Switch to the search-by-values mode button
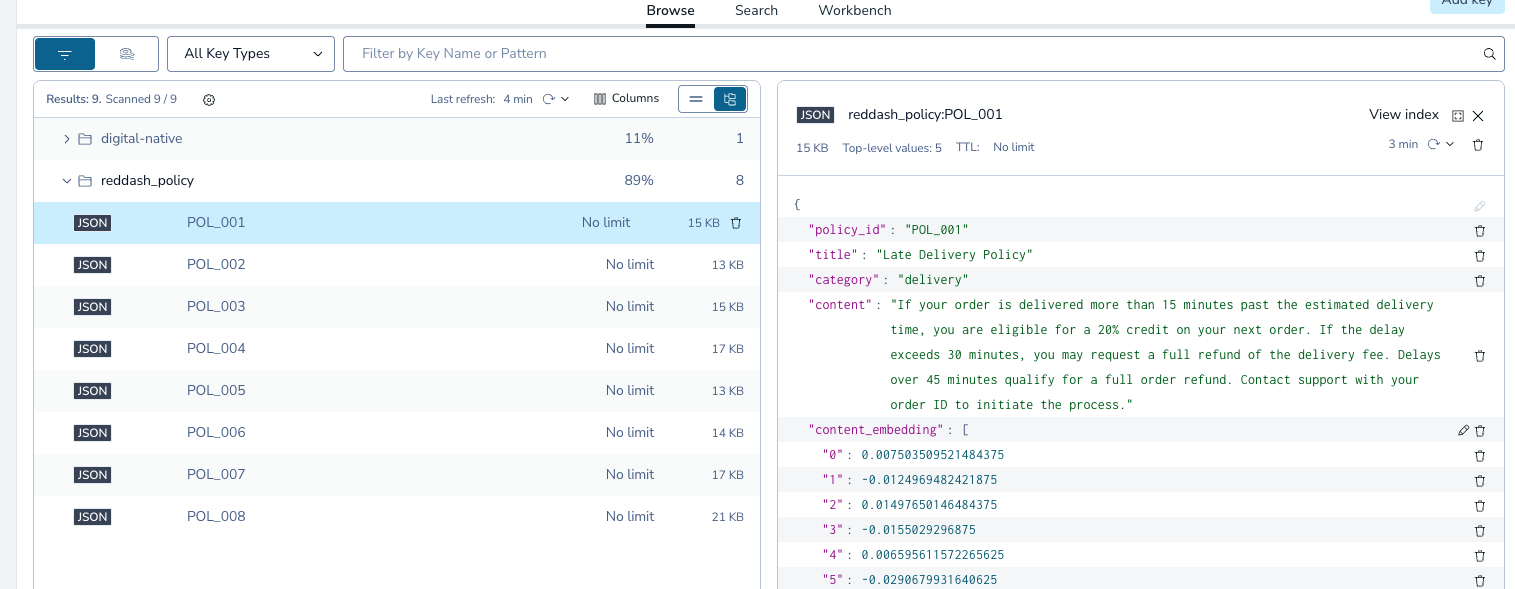1515x589 pixels. [x=127, y=54]
